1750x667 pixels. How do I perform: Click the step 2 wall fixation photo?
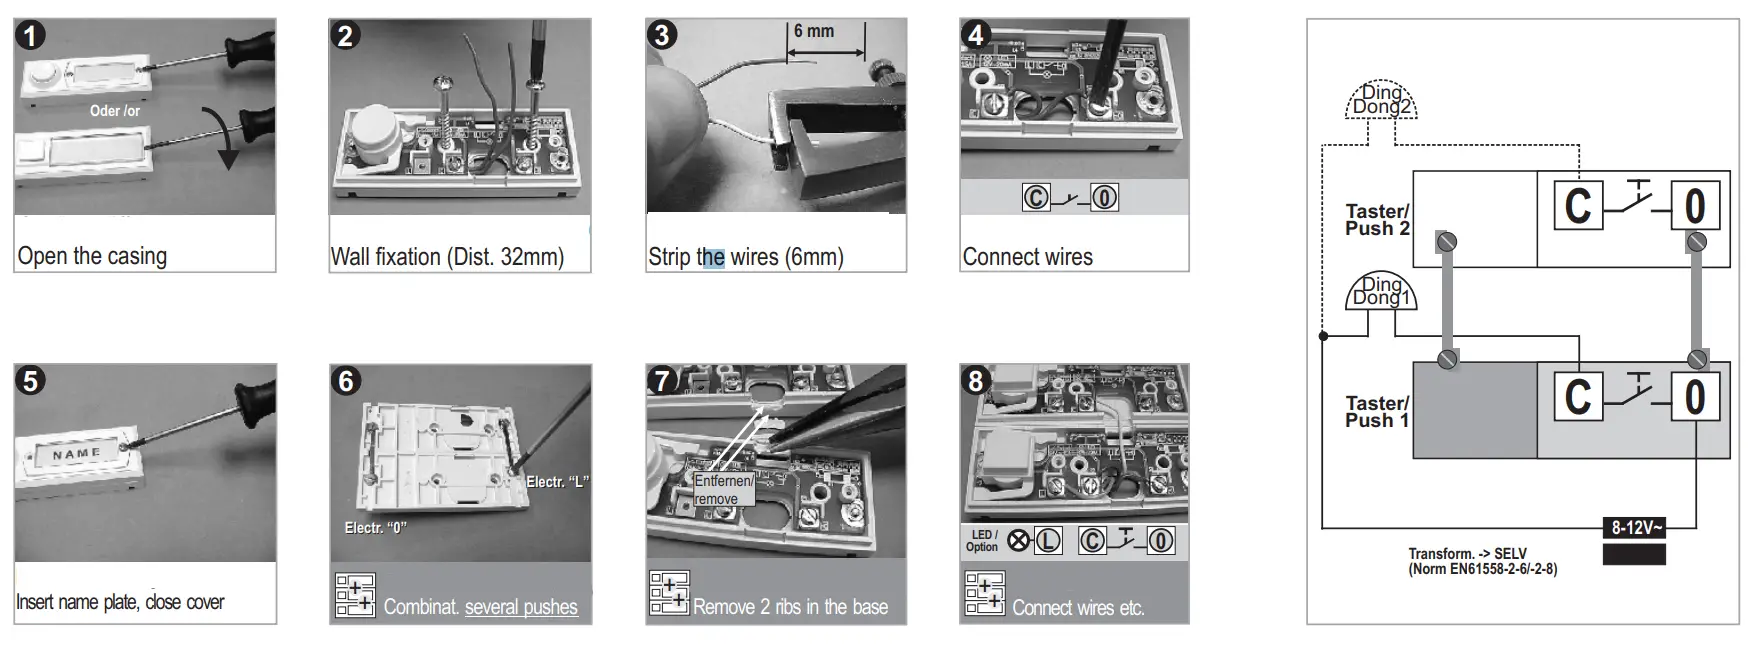click(460, 116)
